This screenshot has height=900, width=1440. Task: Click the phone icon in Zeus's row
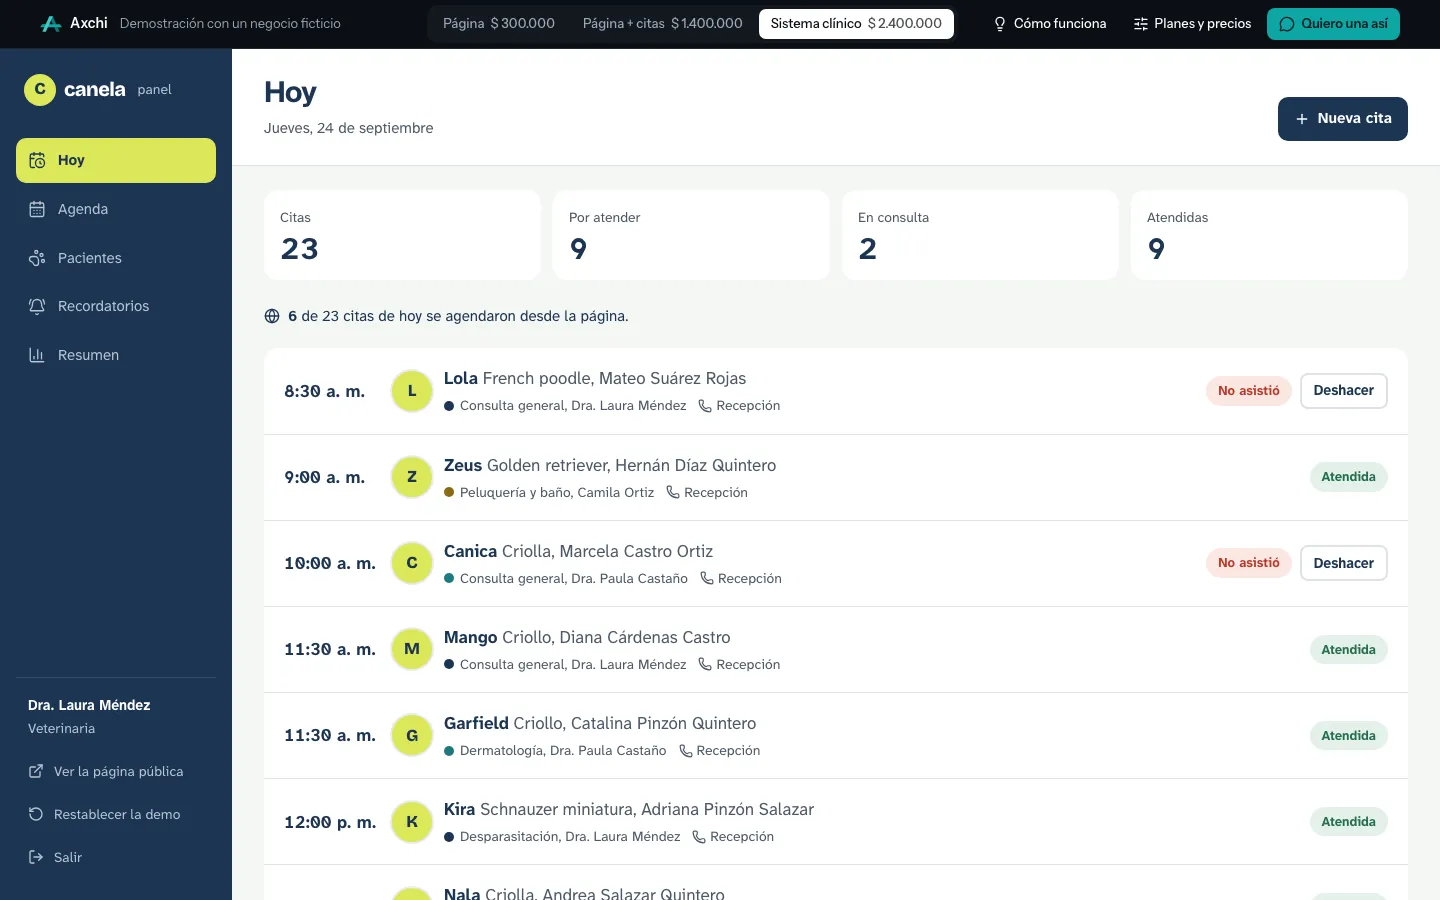click(673, 493)
